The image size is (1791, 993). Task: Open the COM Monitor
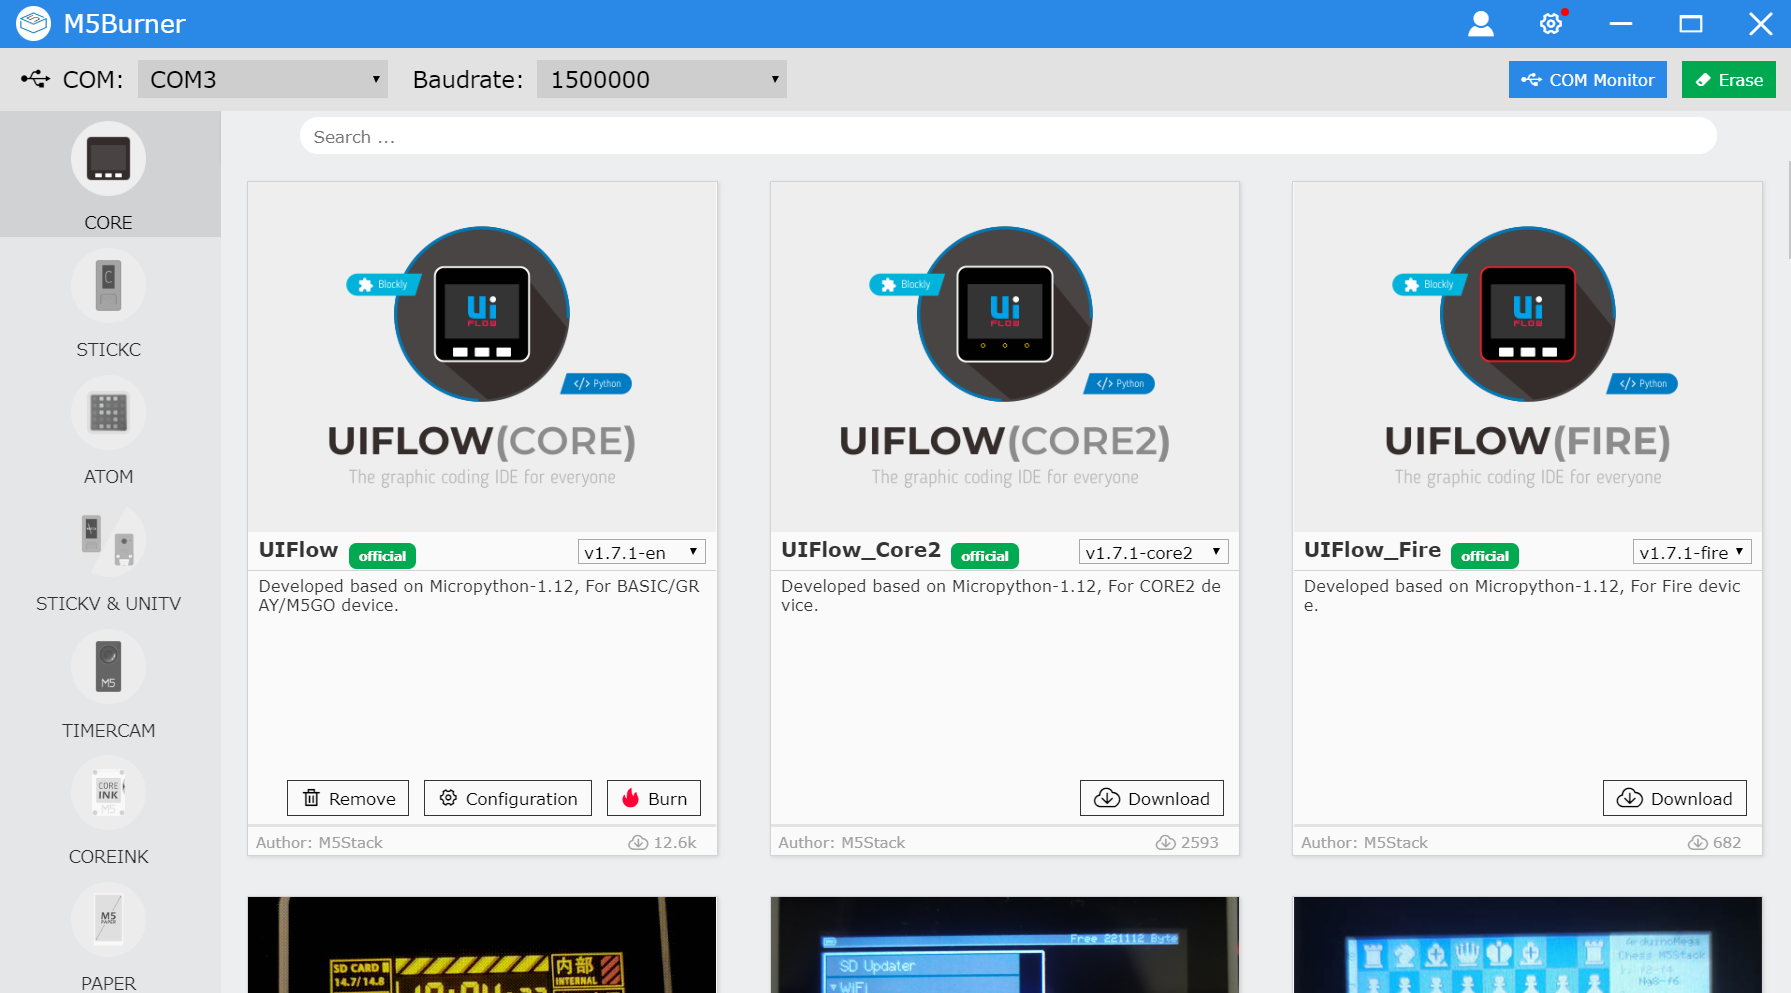pyautogui.click(x=1588, y=80)
